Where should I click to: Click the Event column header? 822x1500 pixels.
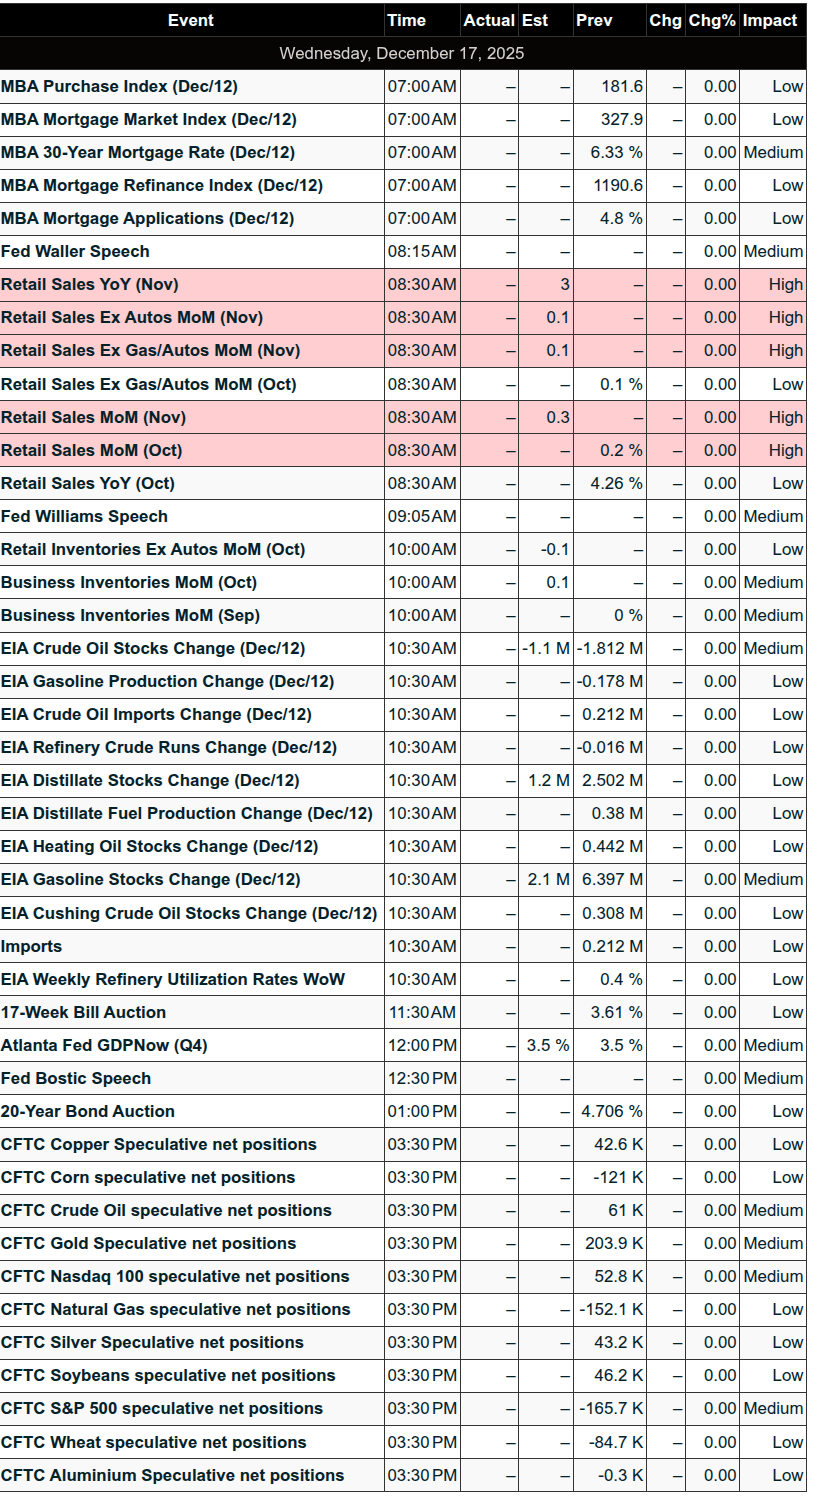click(190, 20)
